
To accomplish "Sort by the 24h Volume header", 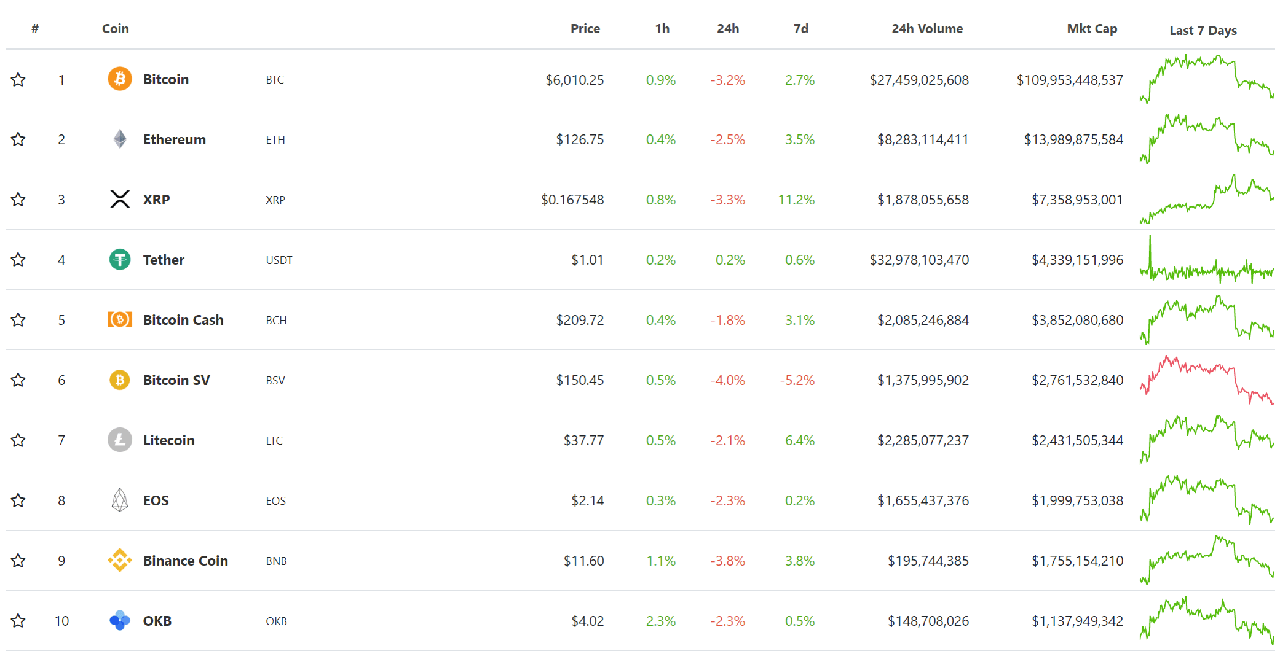I will click(x=927, y=29).
